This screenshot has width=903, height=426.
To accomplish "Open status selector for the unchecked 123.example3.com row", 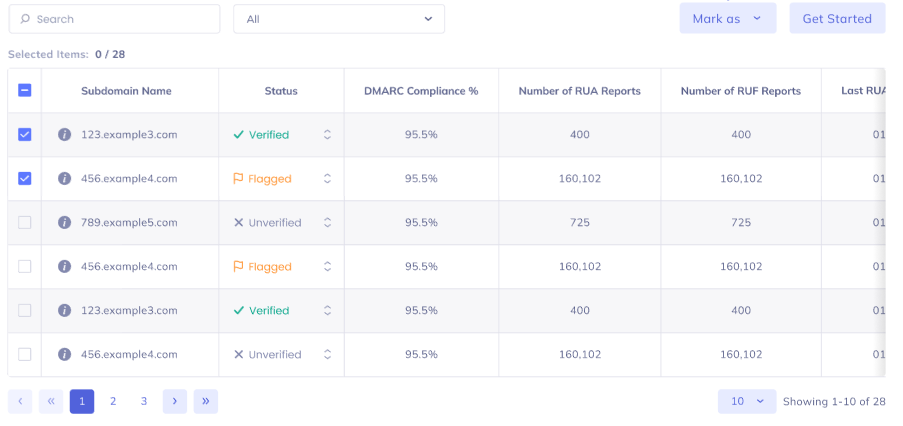I will point(327,310).
